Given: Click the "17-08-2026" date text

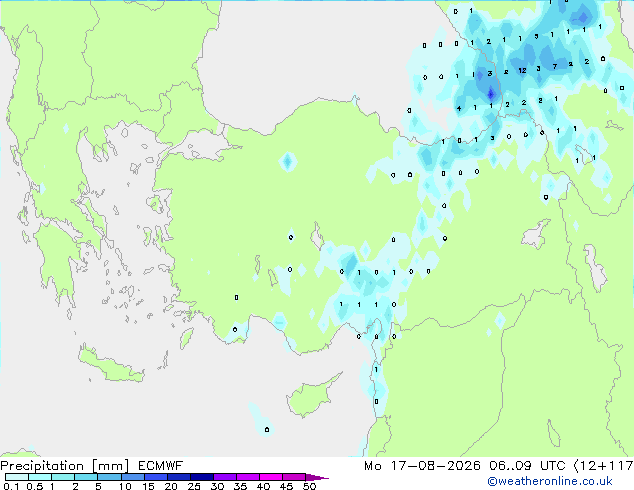Looking at the screenshot, I should coord(435,466).
